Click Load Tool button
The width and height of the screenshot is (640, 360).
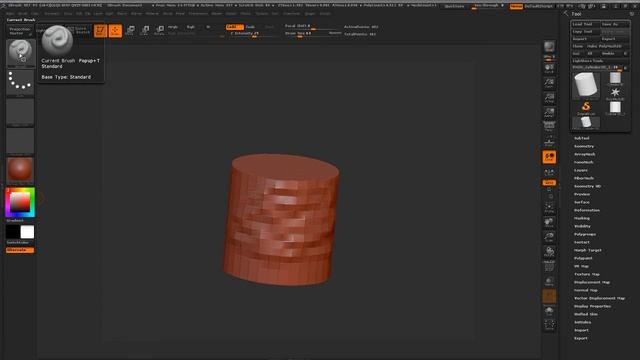click(585, 24)
